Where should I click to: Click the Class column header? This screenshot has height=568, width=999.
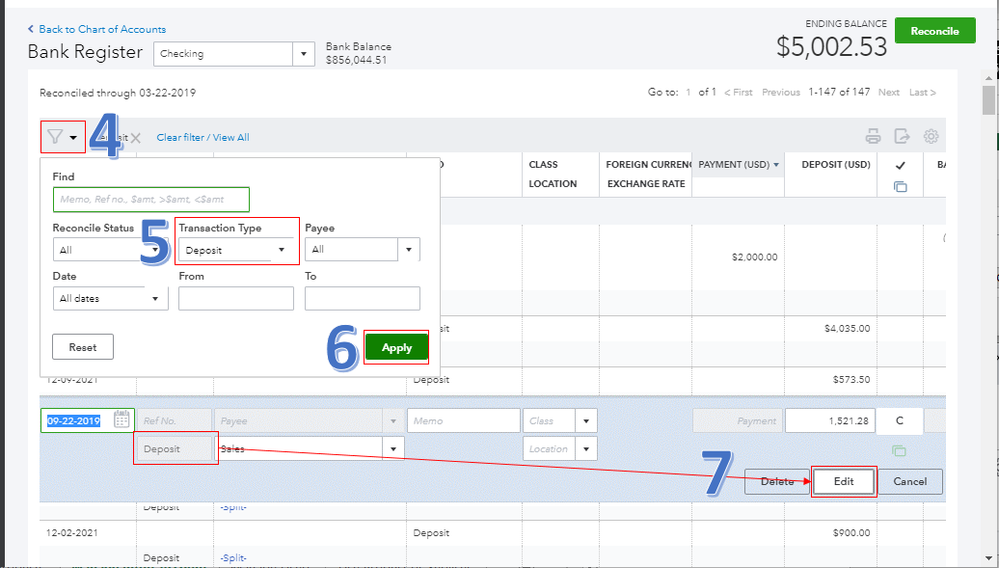(x=543, y=164)
